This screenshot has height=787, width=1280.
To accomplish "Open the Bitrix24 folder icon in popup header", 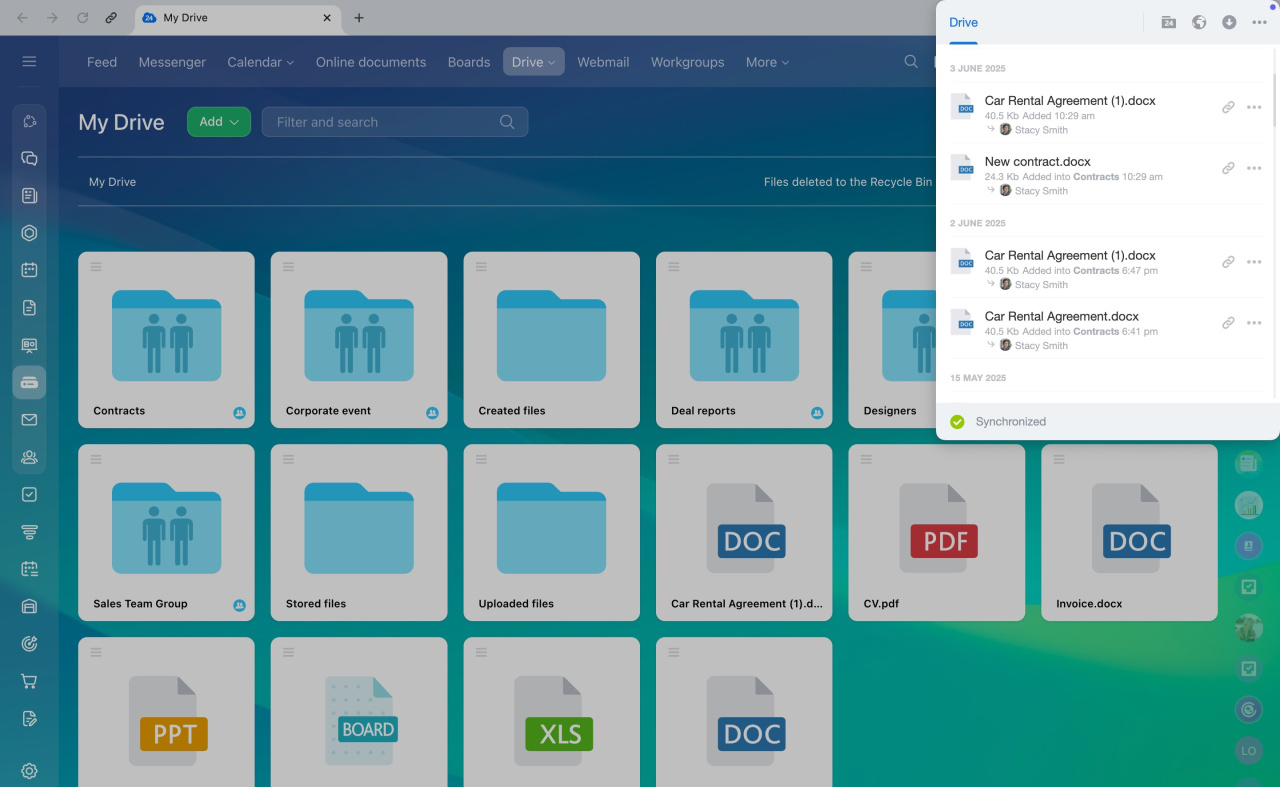I will tap(1168, 22).
